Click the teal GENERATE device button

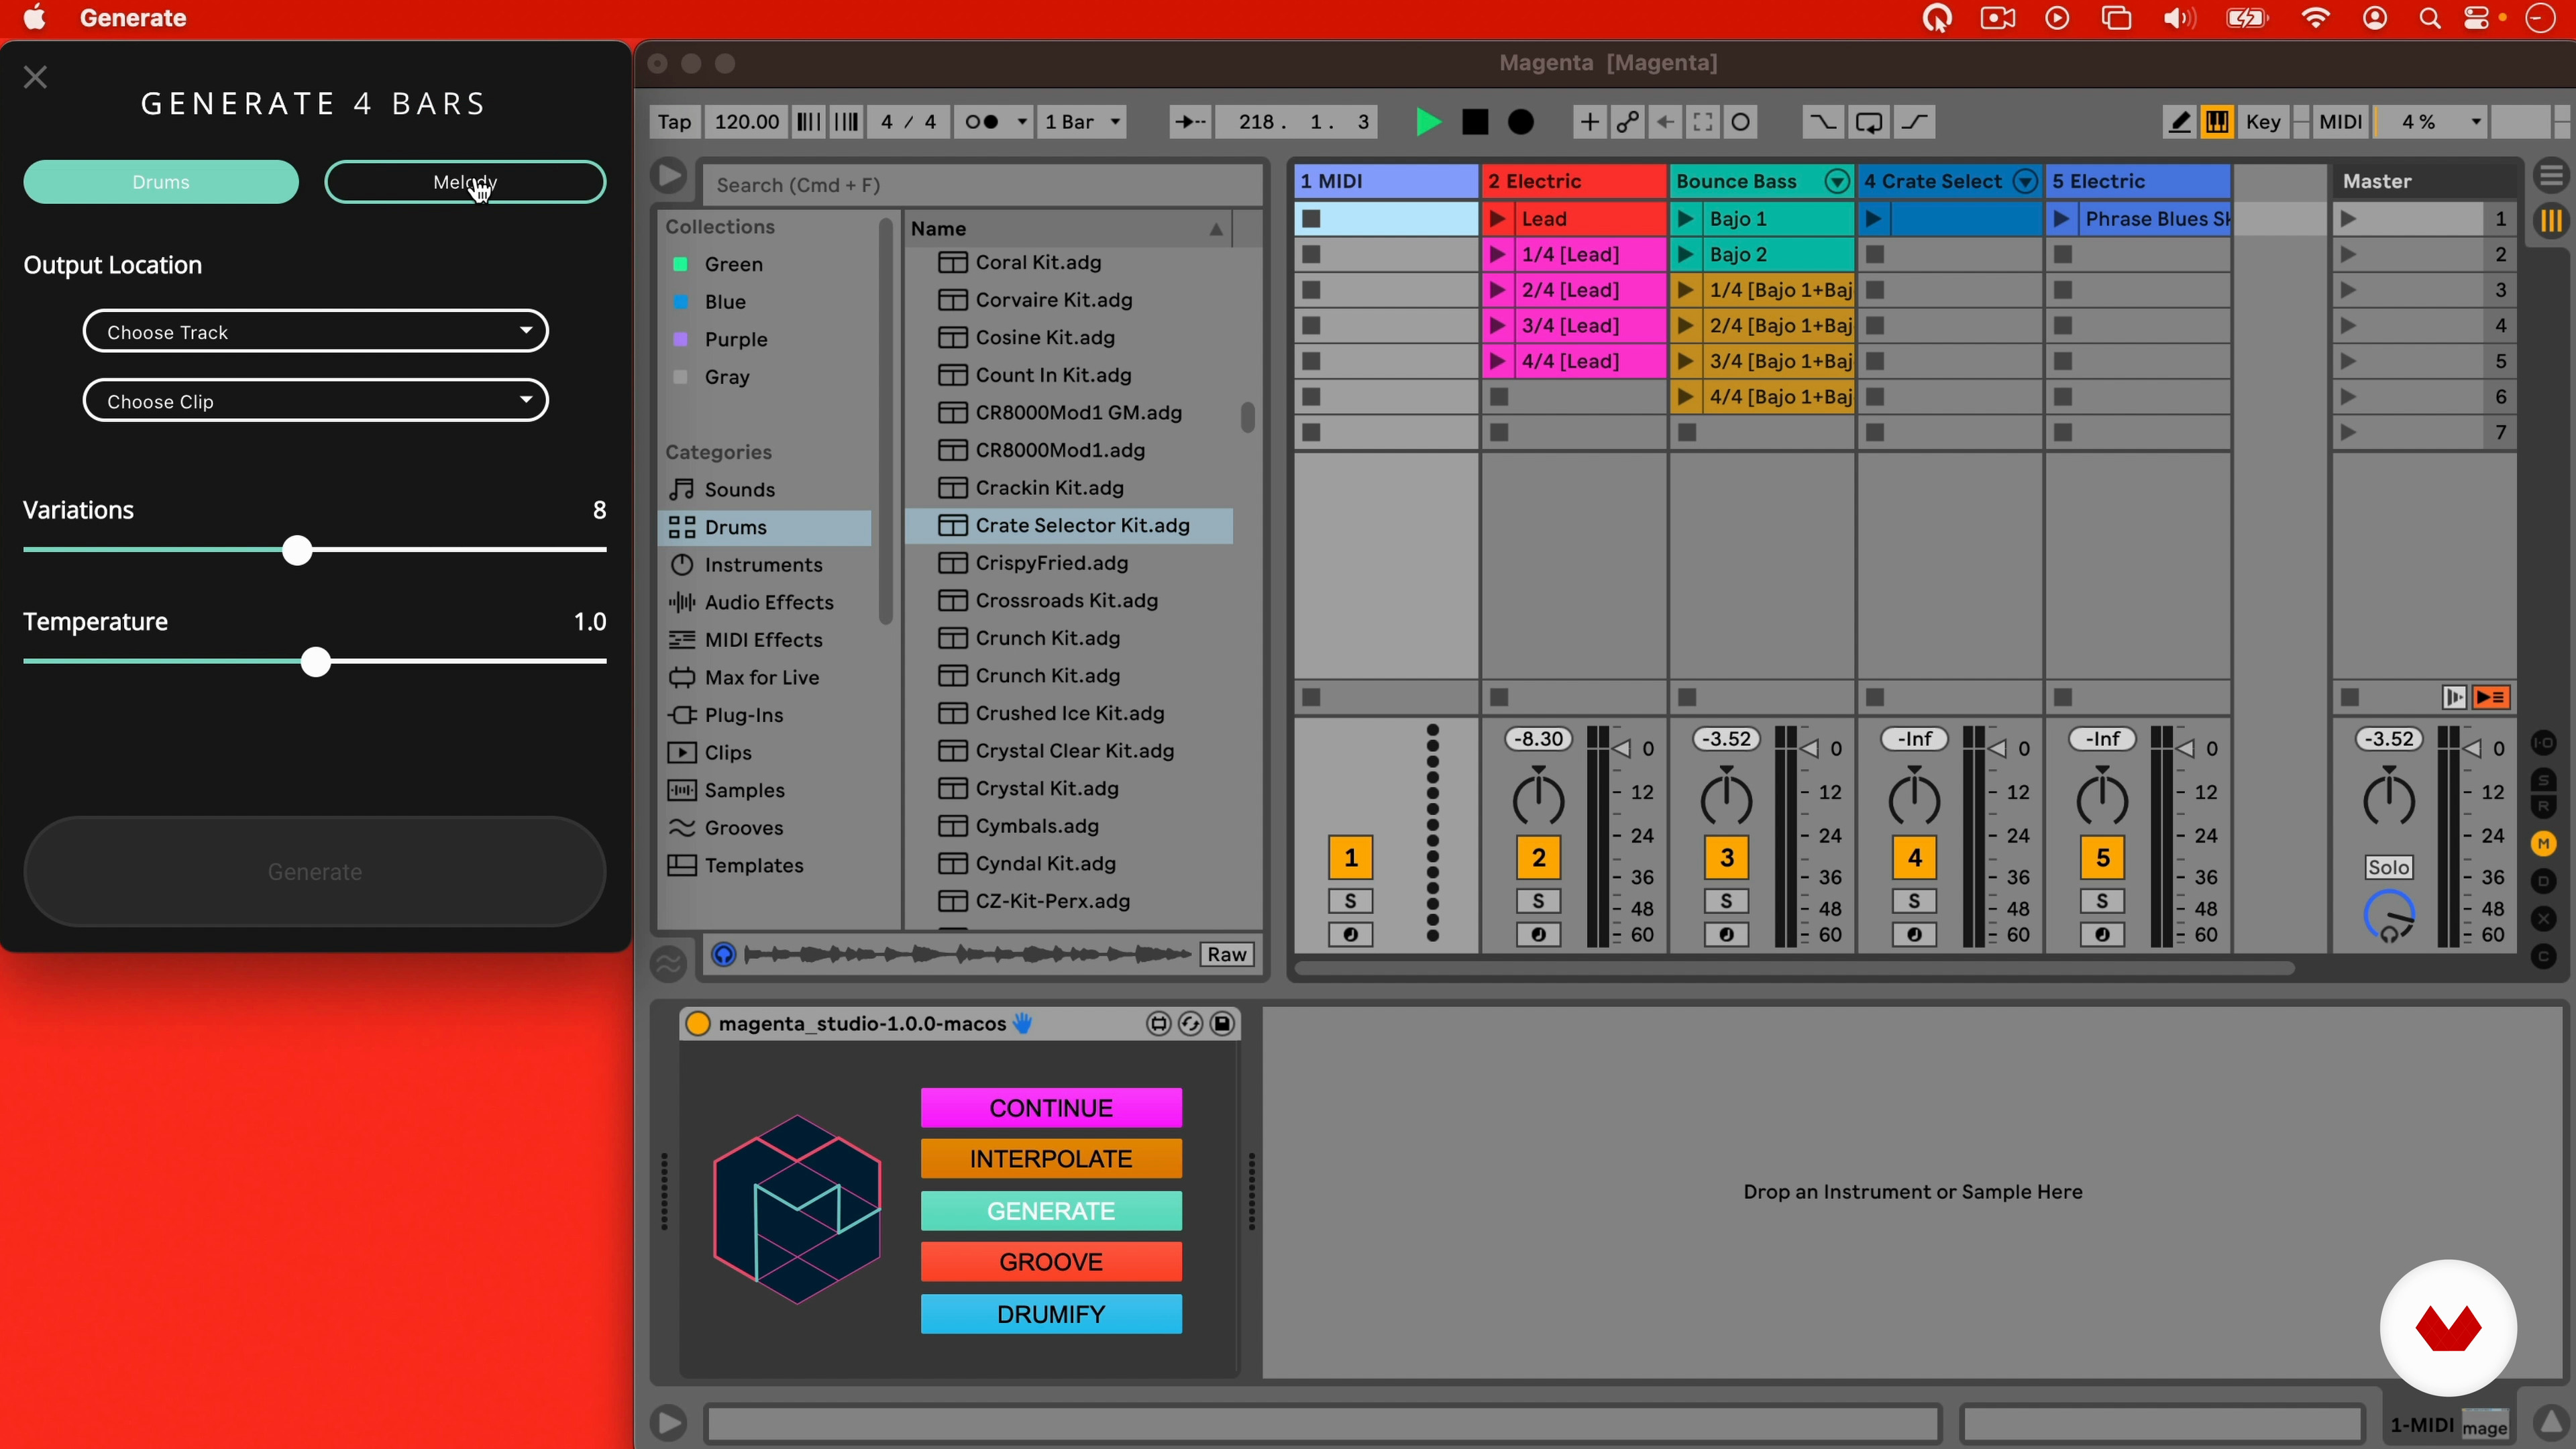[1051, 1211]
